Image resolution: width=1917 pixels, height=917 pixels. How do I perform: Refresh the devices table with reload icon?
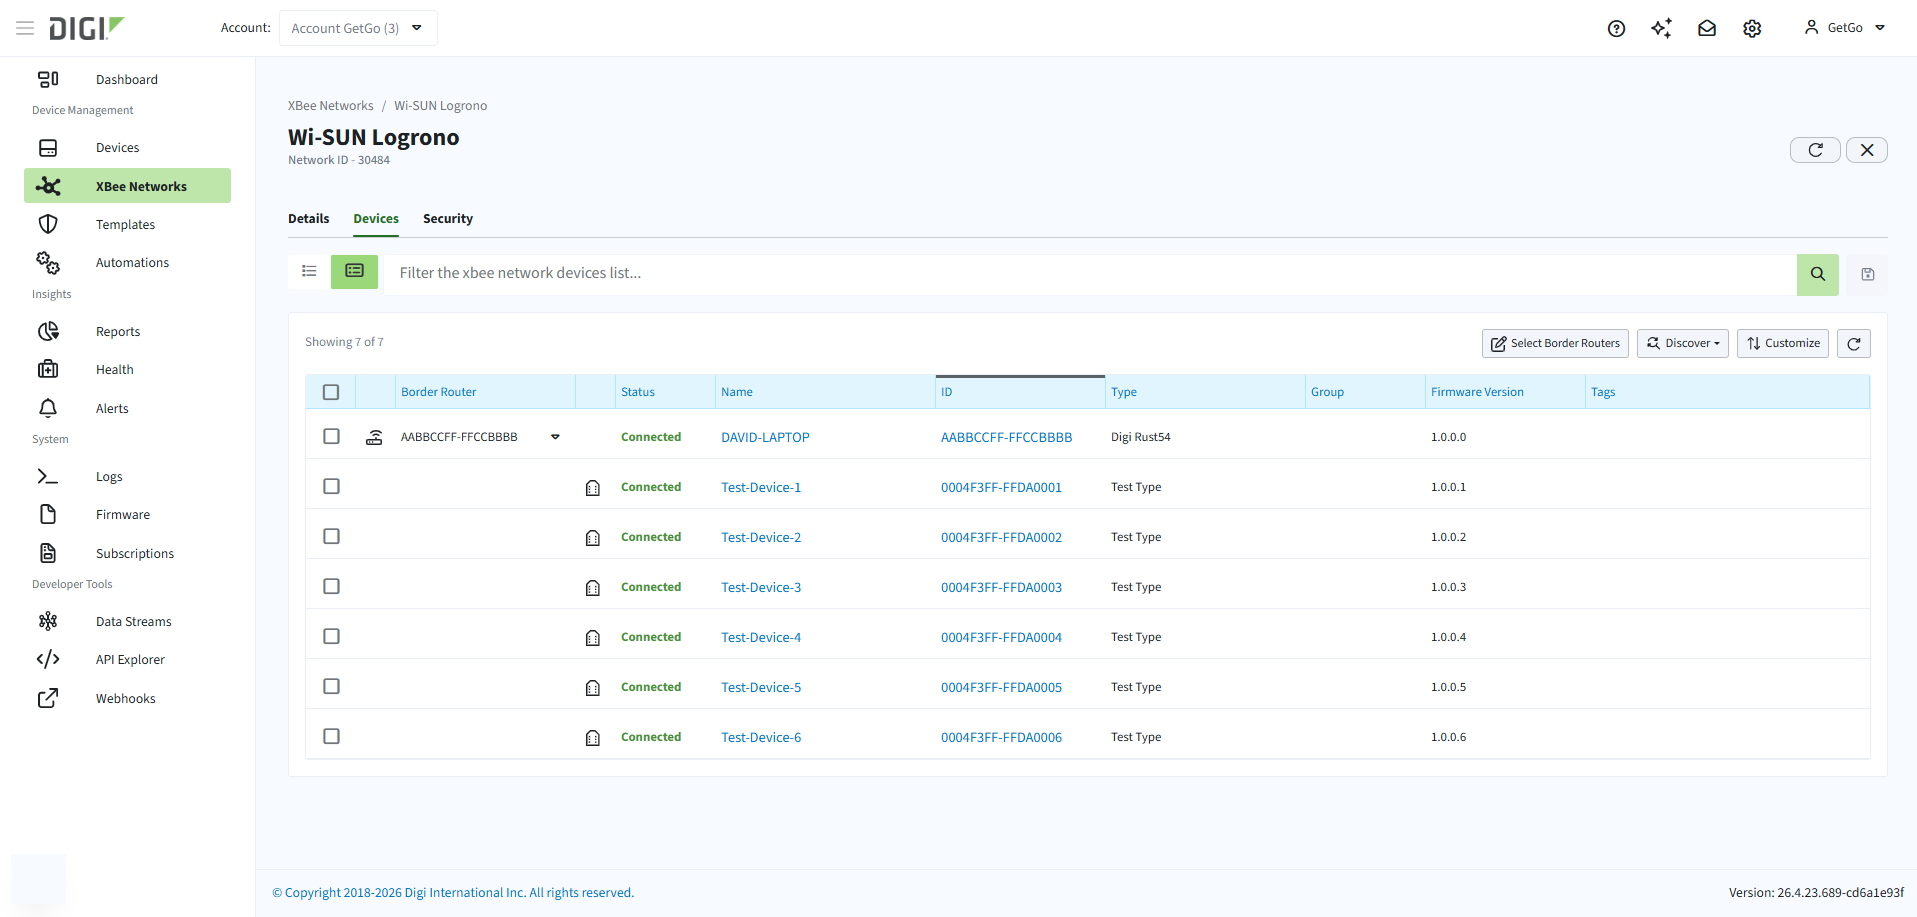pyautogui.click(x=1853, y=343)
